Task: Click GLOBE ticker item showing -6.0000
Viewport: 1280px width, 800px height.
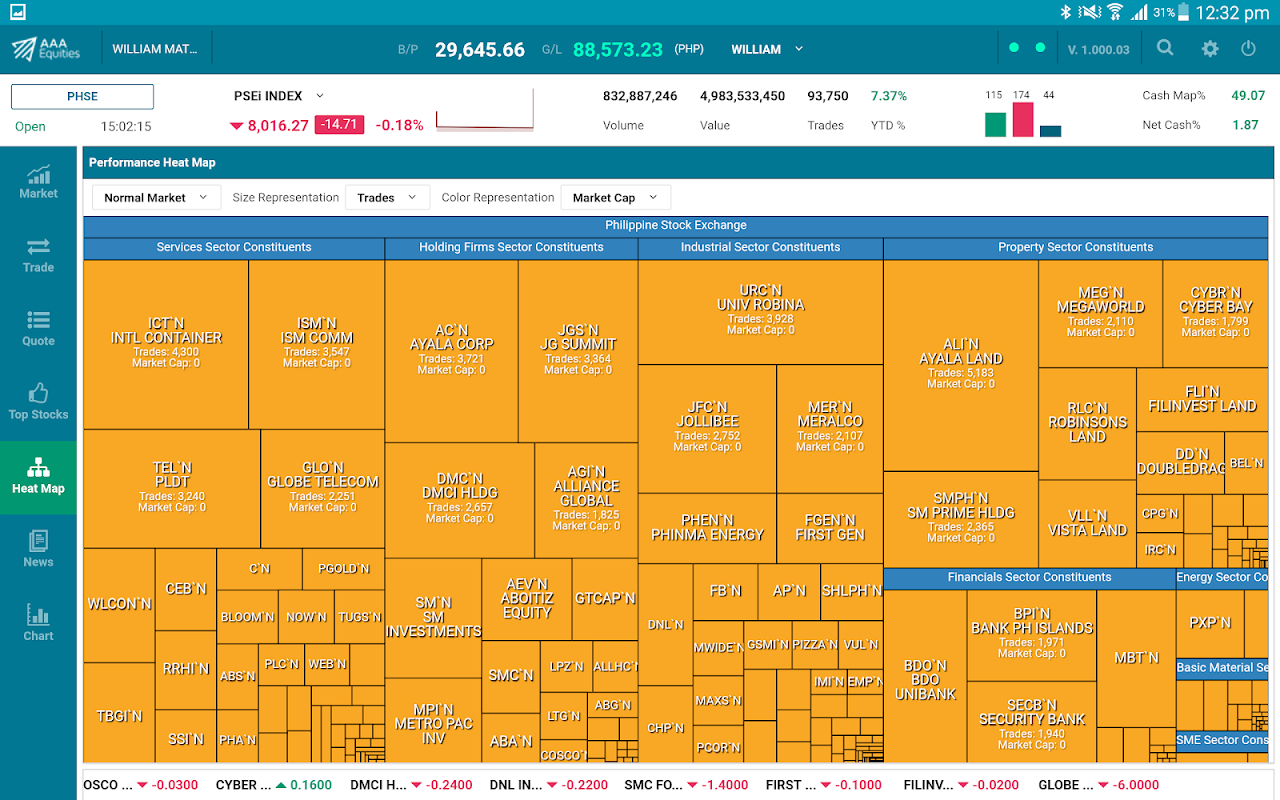Action: (1099, 785)
